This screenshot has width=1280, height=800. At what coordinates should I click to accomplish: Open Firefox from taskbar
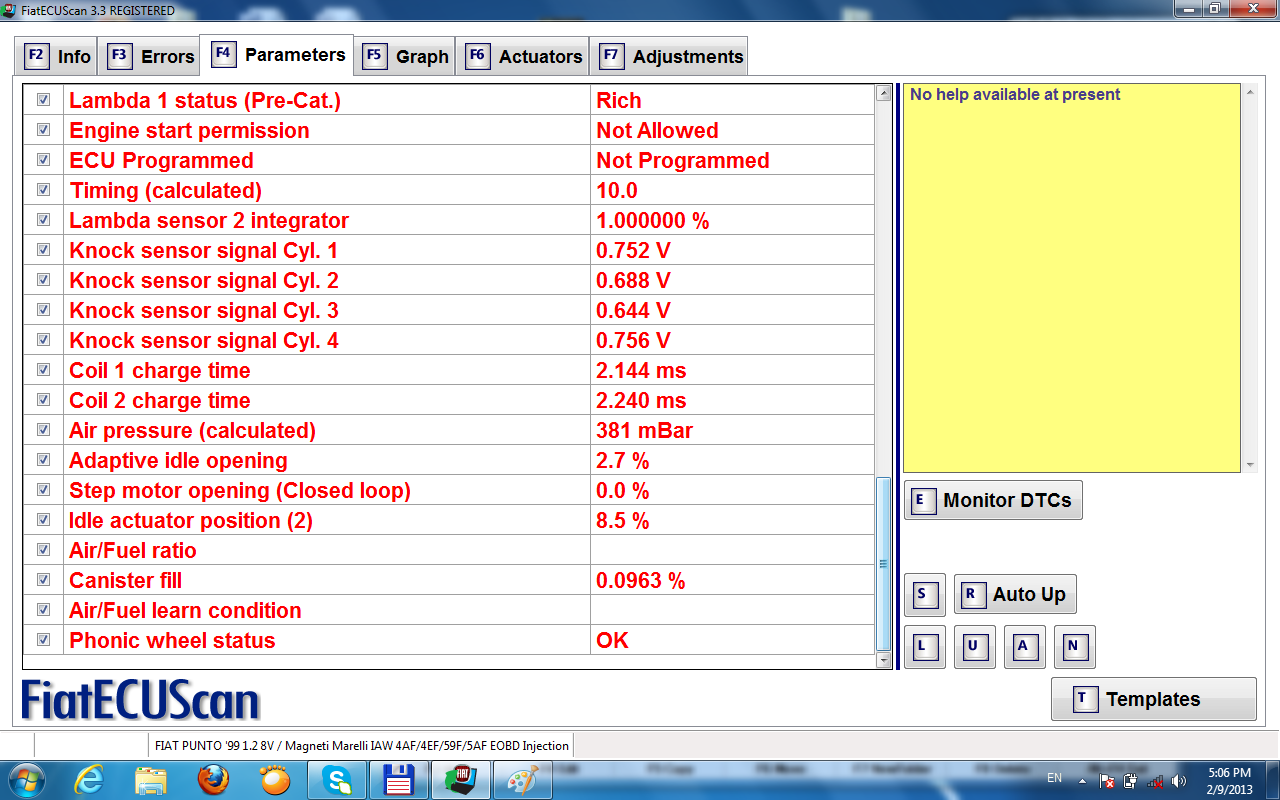[213, 780]
